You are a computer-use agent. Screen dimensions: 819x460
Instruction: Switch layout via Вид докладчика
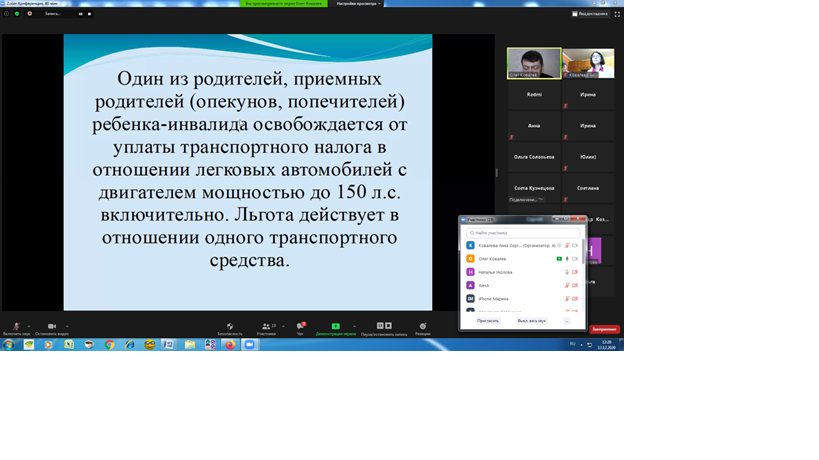(590, 14)
